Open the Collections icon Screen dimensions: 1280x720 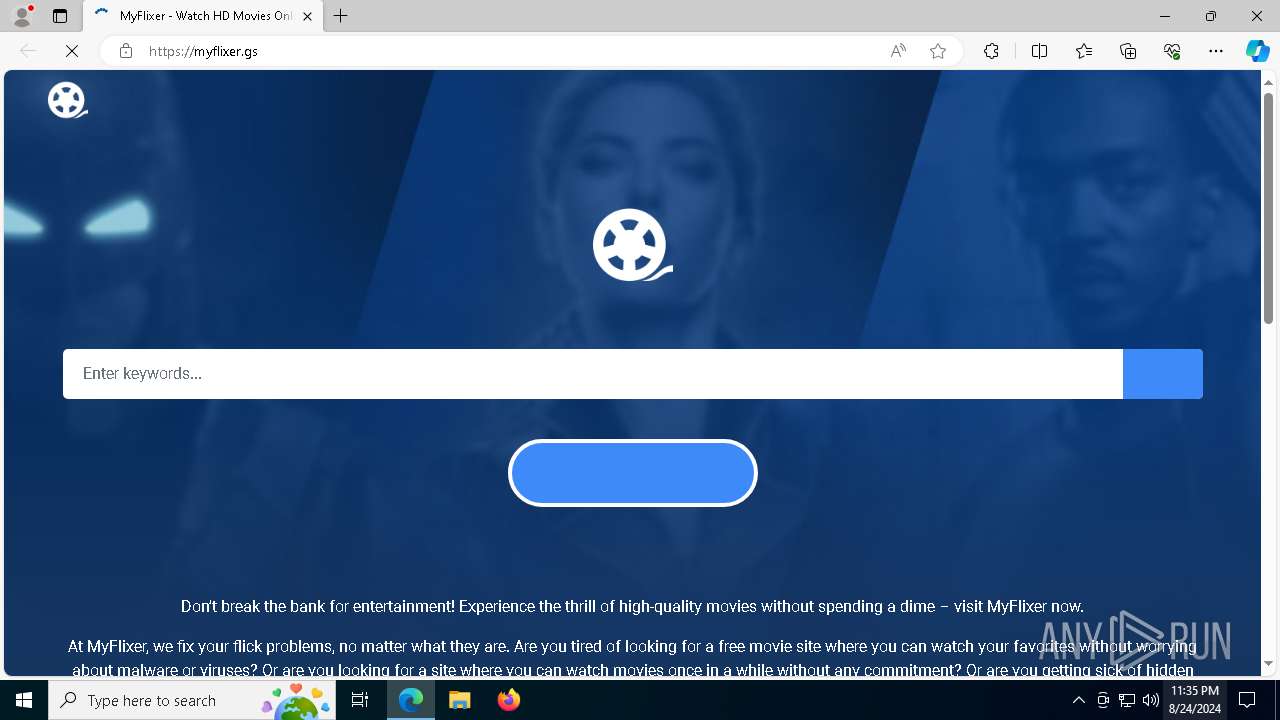click(x=1128, y=51)
